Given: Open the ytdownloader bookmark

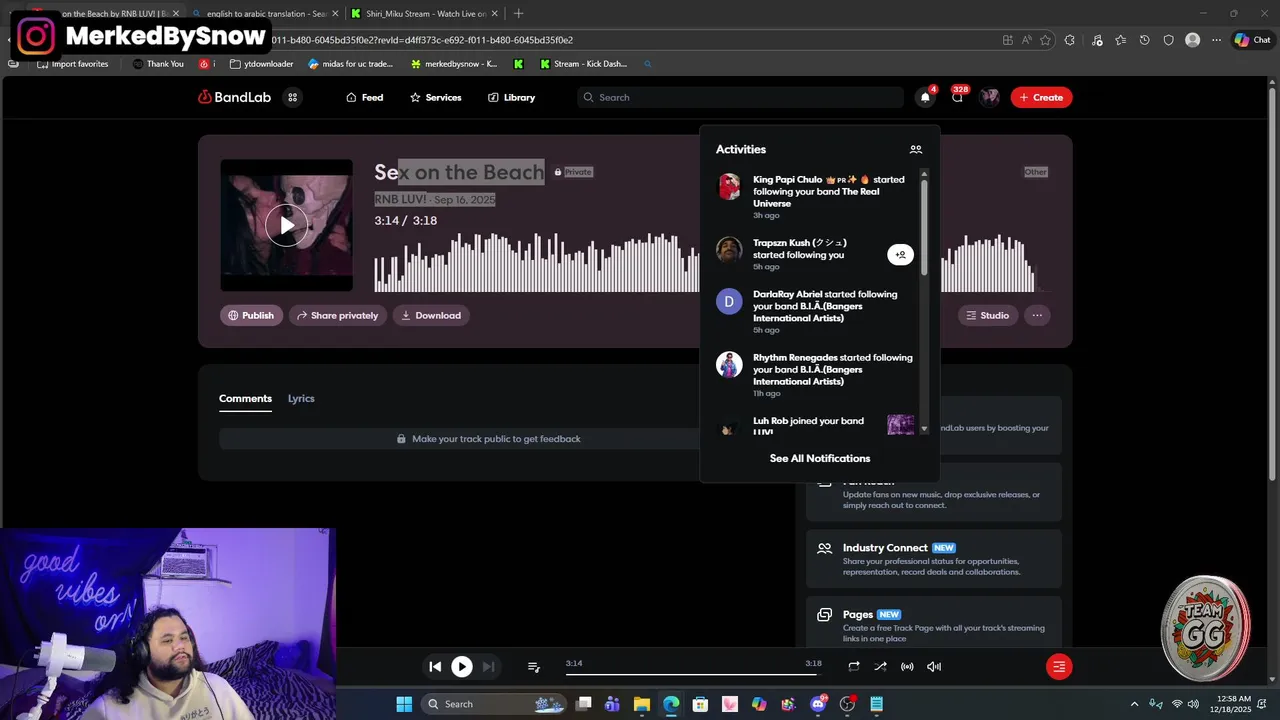Looking at the screenshot, I should (x=261, y=64).
